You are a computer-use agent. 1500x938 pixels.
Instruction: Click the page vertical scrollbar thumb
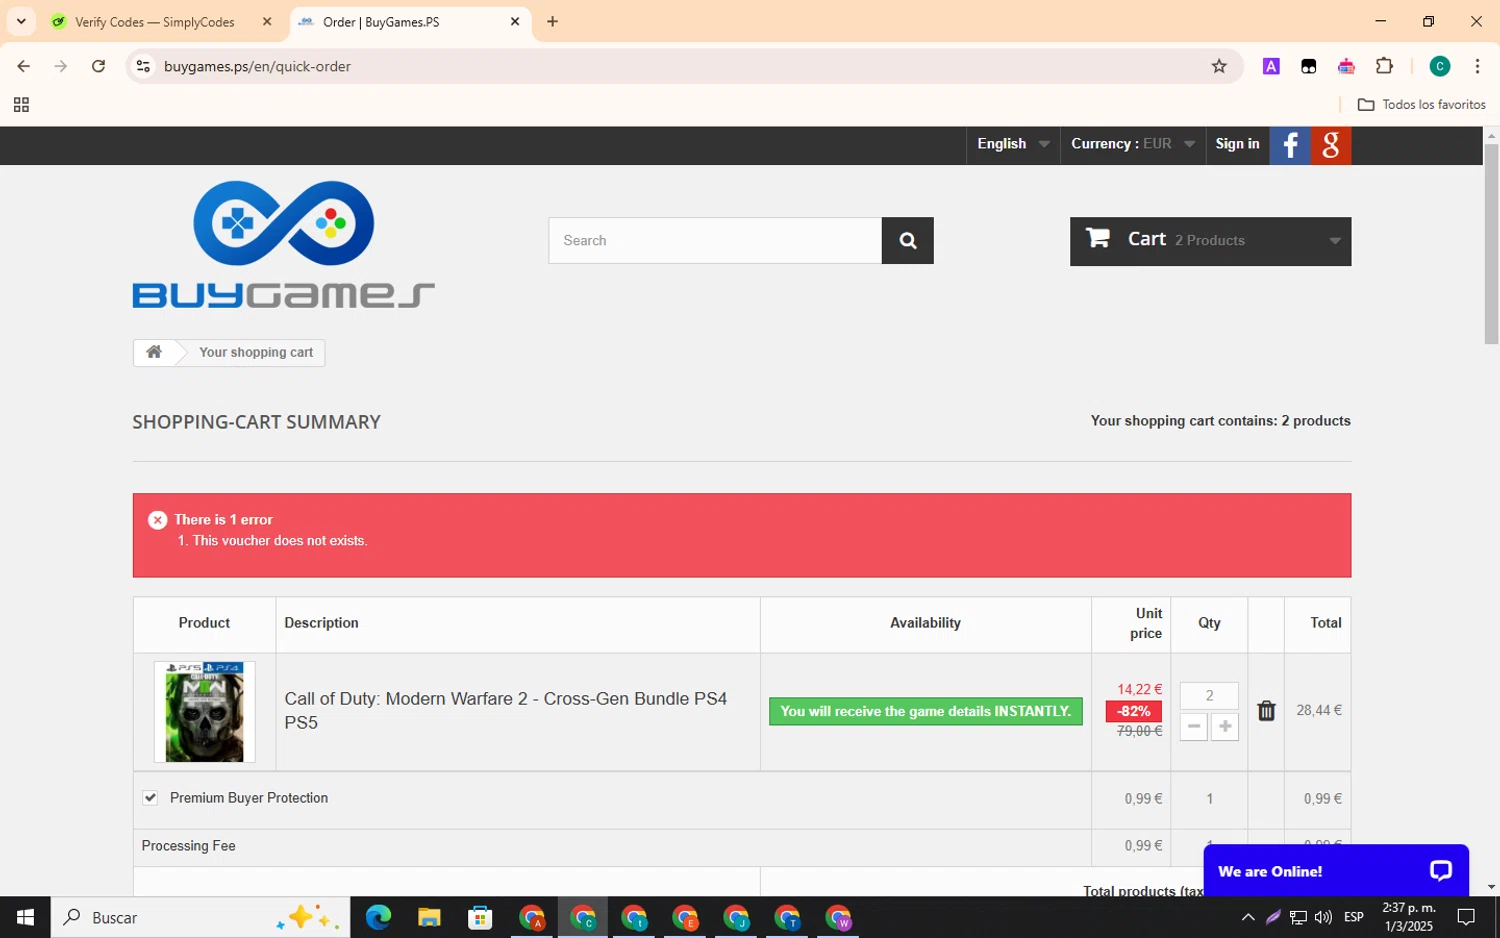point(1491,244)
